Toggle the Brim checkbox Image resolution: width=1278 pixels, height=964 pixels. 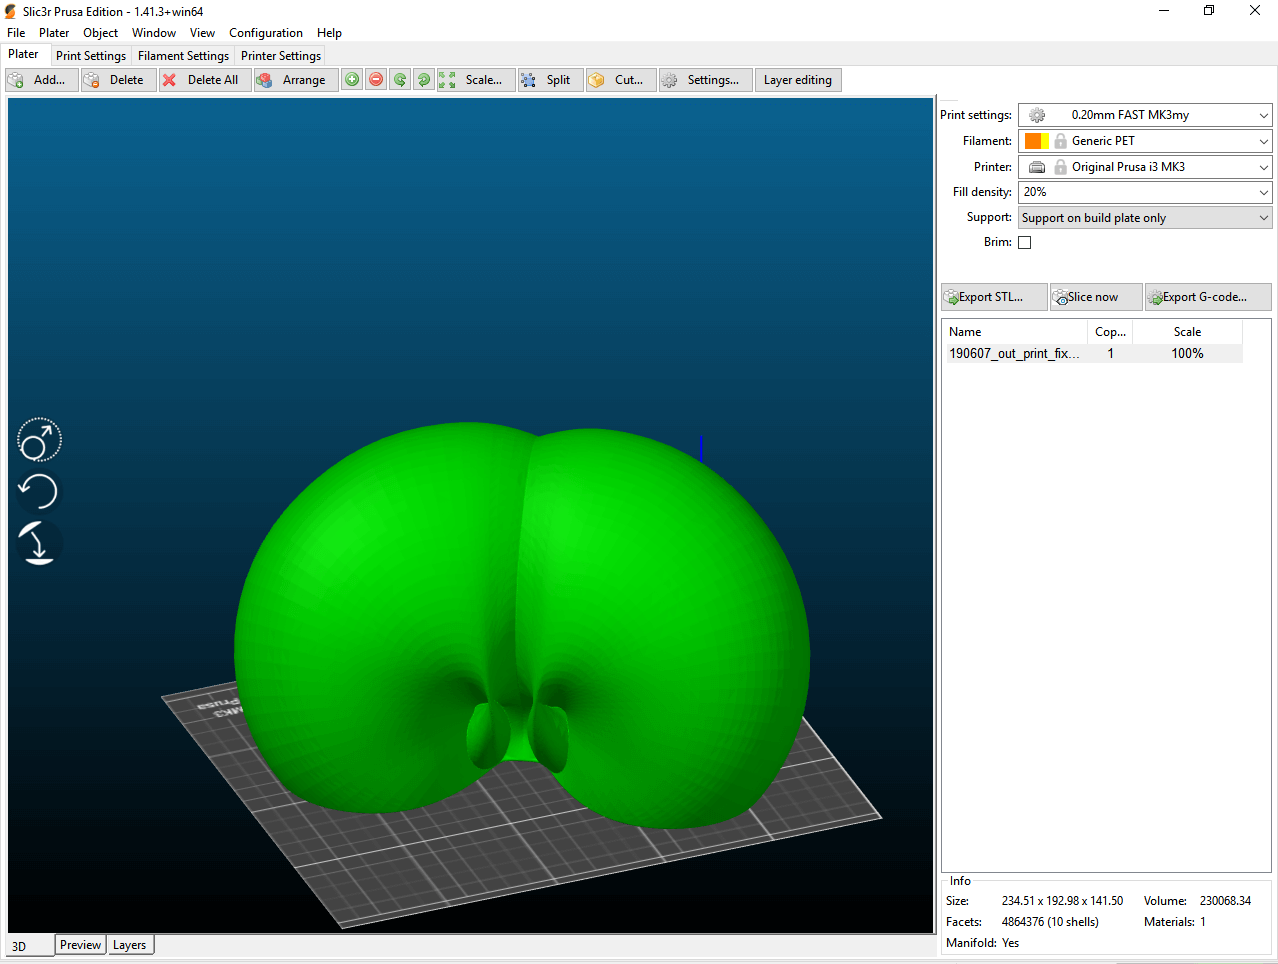pos(1024,242)
